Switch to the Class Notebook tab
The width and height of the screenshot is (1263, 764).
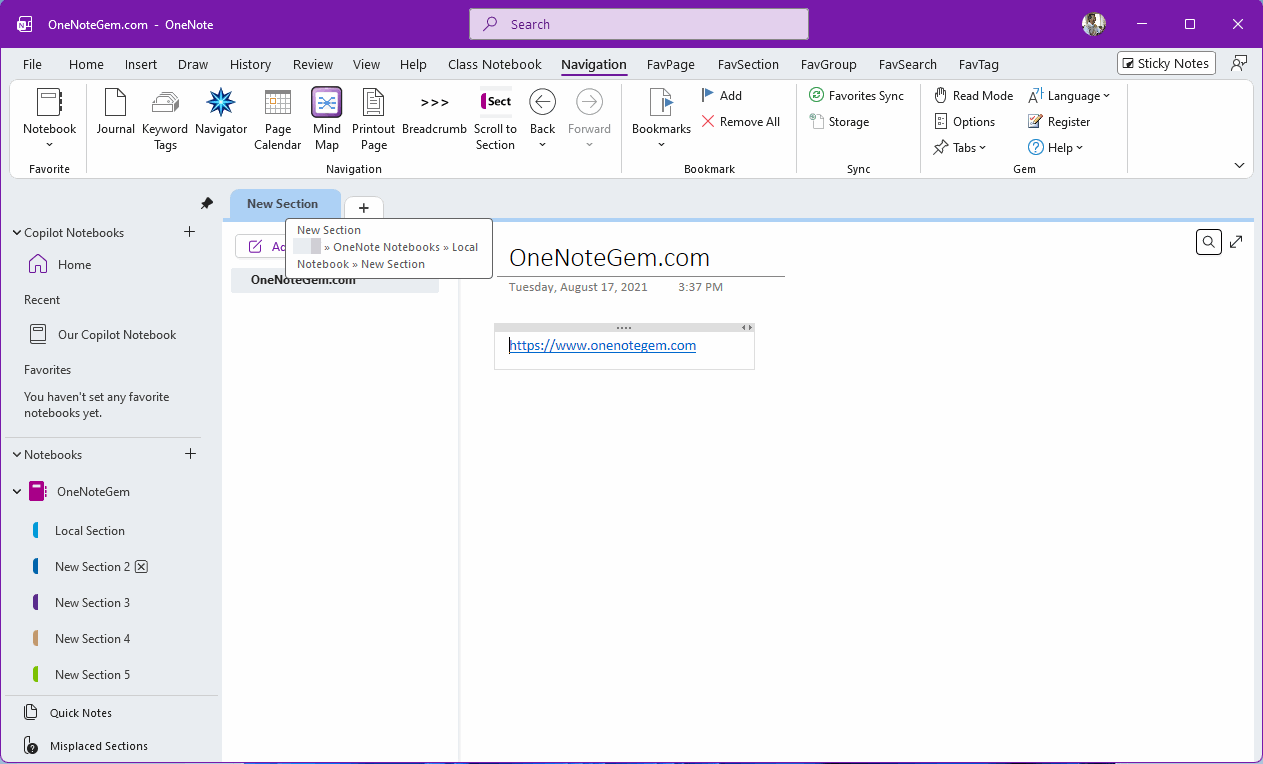coord(495,64)
